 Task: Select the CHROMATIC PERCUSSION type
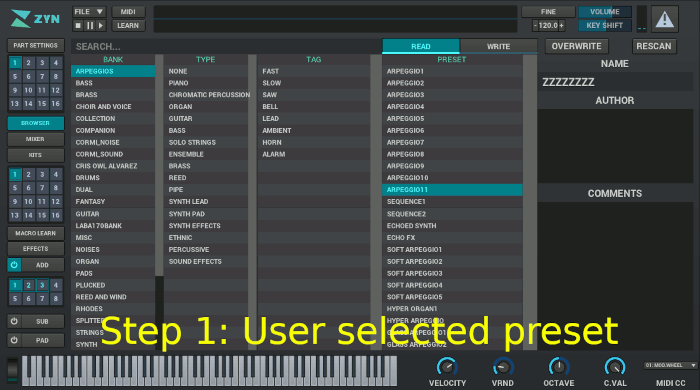pyautogui.click(x=206, y=95)
